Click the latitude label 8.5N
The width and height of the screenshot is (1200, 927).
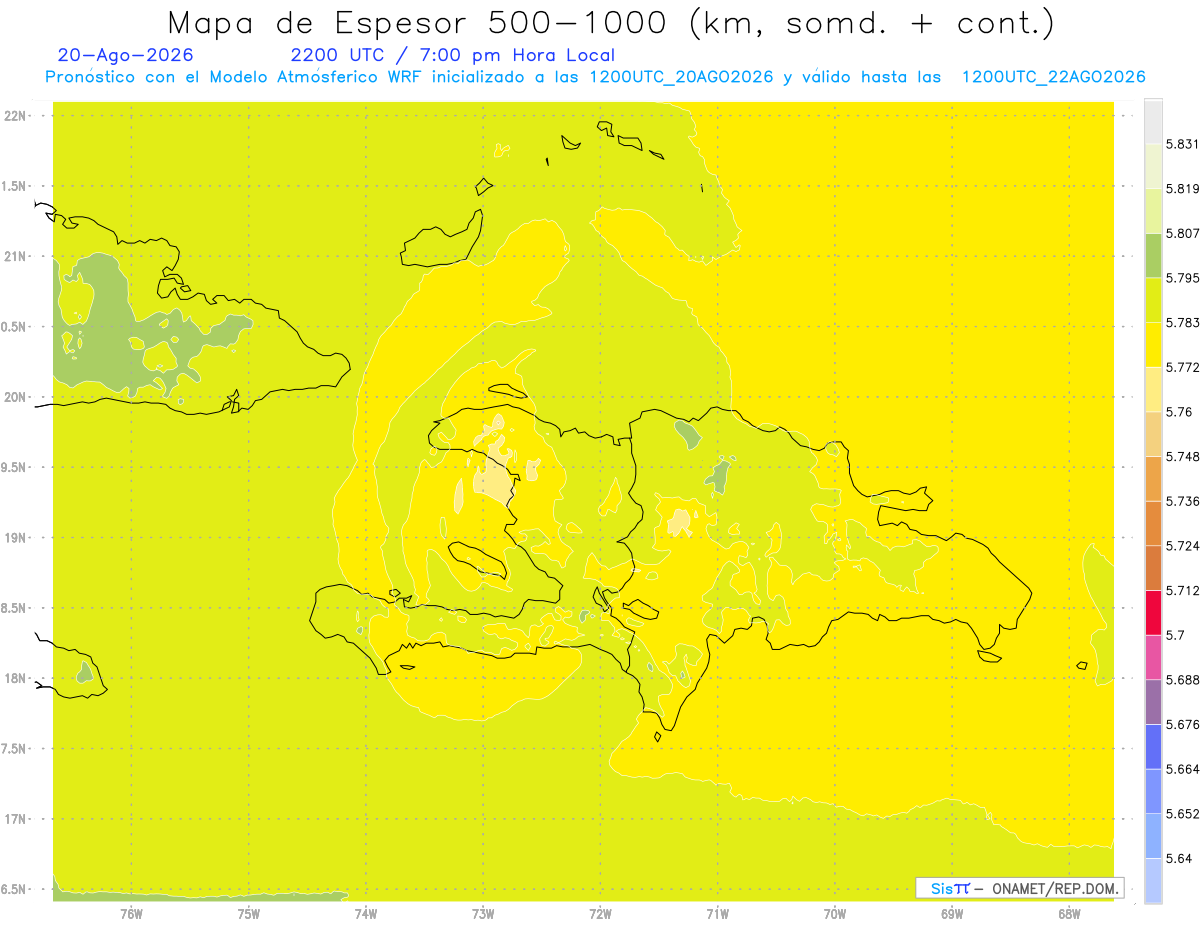(15, 608)
